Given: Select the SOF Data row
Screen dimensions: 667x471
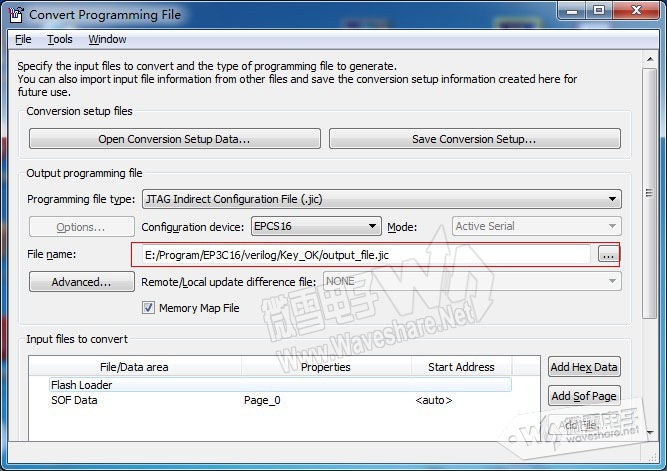Looking at the screenshot, I should pos(75,401).
